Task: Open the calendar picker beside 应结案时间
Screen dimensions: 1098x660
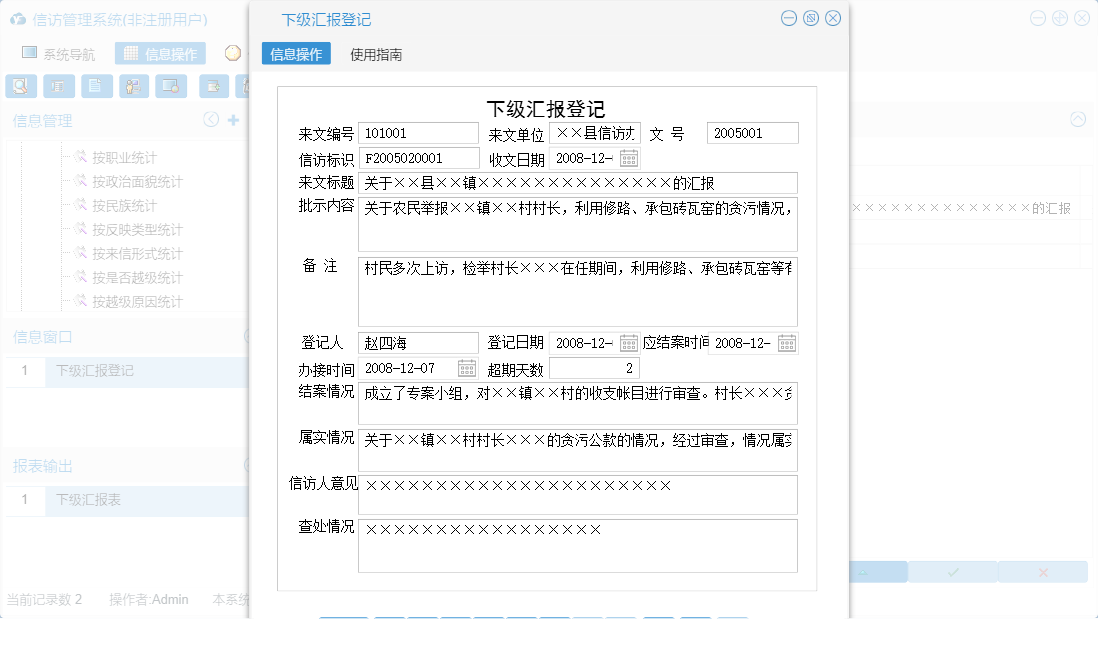Action: tap(787, 343)
